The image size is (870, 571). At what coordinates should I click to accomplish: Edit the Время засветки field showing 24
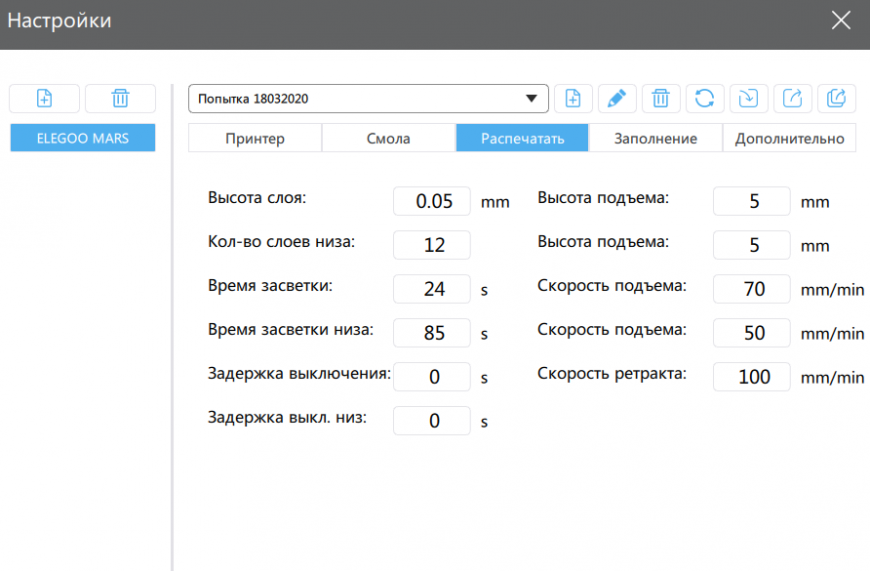tap(432, 289)
